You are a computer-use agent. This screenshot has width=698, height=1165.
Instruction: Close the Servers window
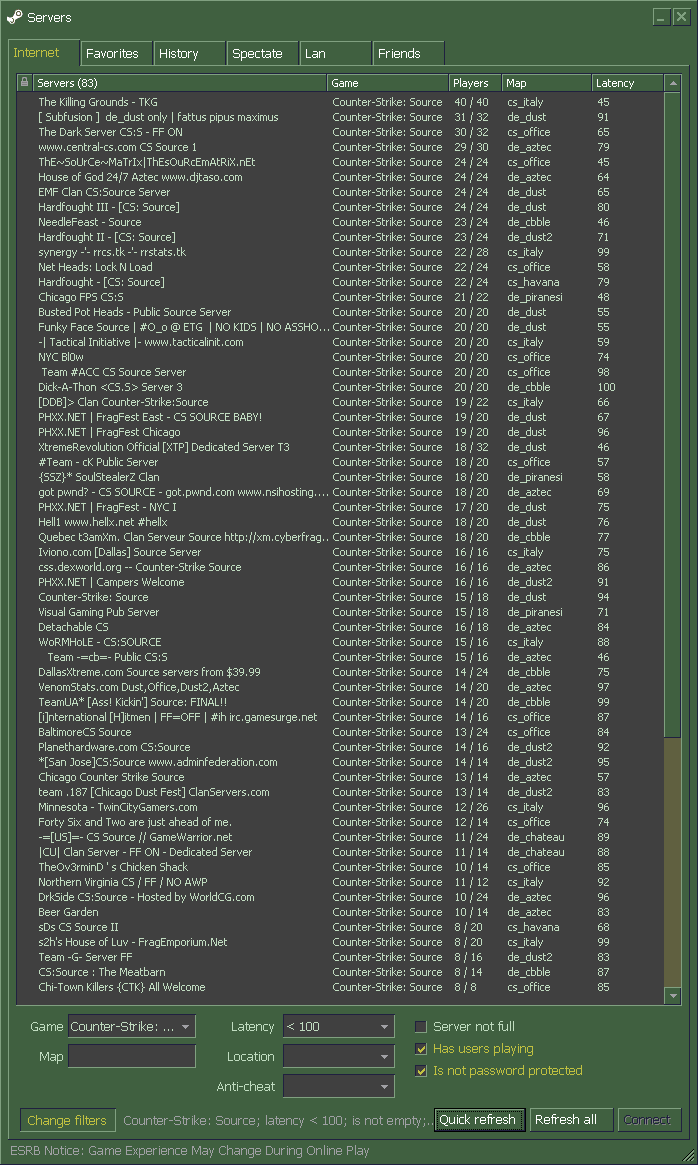click(x=681, y=17)
